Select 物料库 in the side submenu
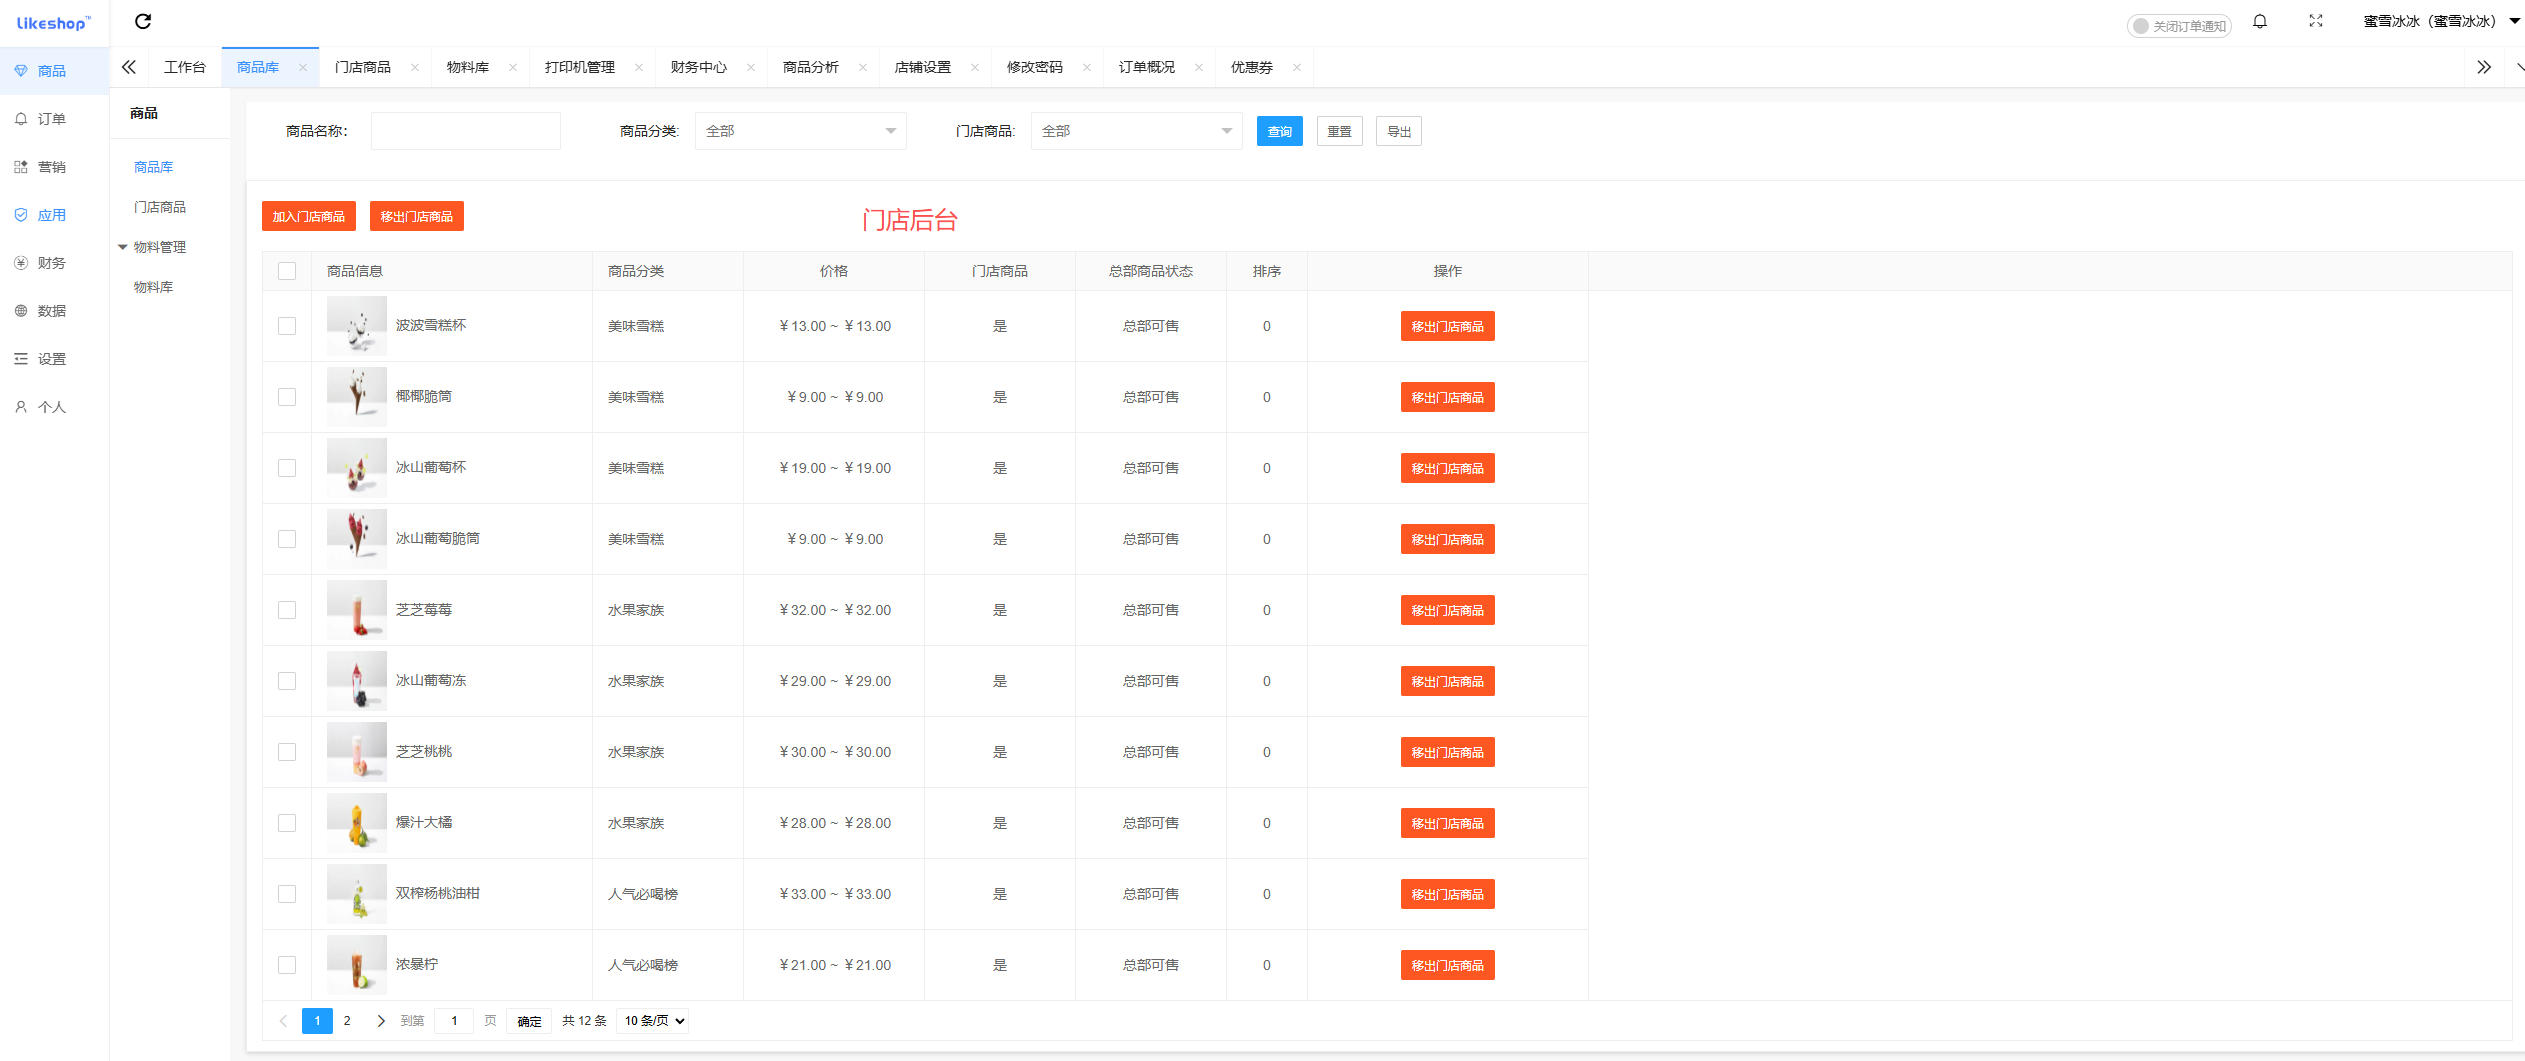This screenshot has width=2525, height=1061. tap(154, 287)
